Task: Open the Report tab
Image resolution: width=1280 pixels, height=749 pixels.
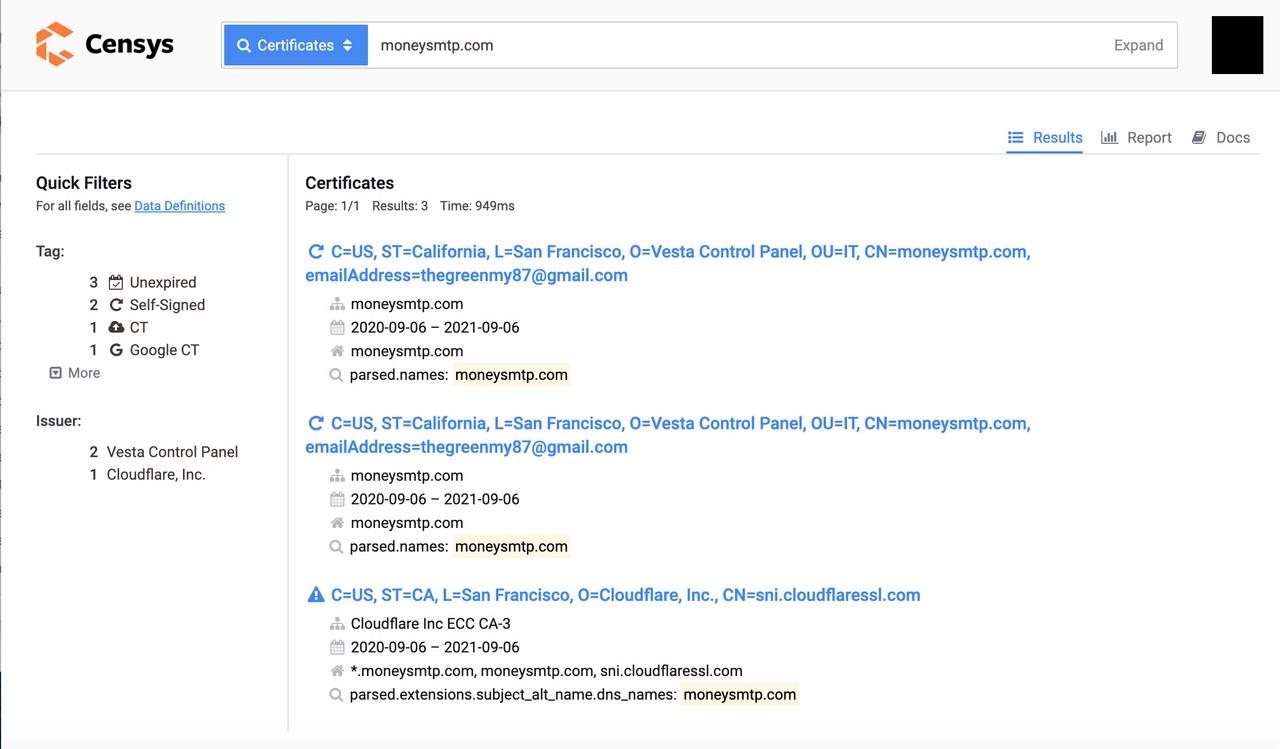Action: point(1136,137)
